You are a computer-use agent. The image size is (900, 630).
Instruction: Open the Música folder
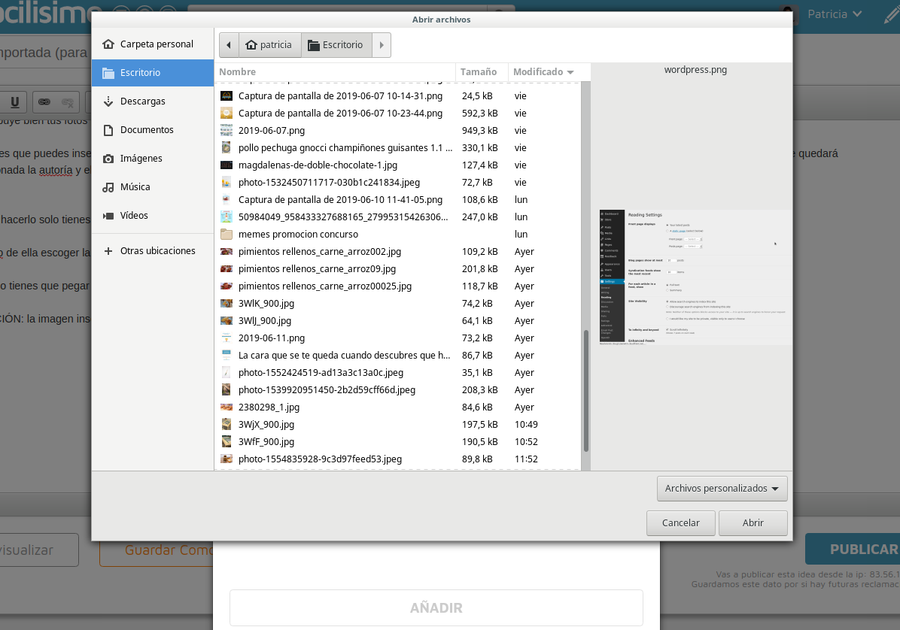click(135, 187)
